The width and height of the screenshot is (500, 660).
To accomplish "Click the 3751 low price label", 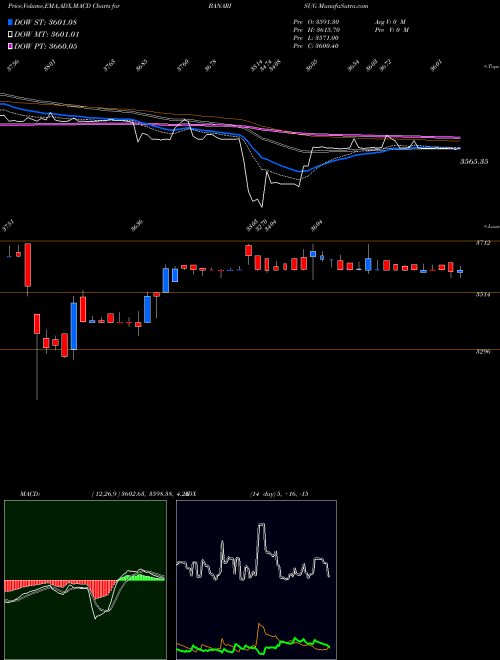I will (8, 226).
